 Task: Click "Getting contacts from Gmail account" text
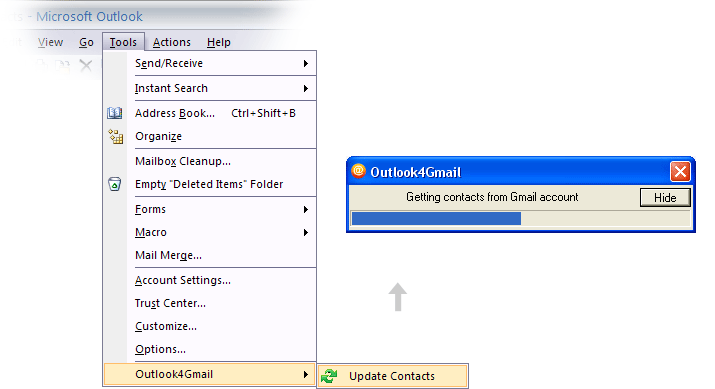[x=492, y=197]
